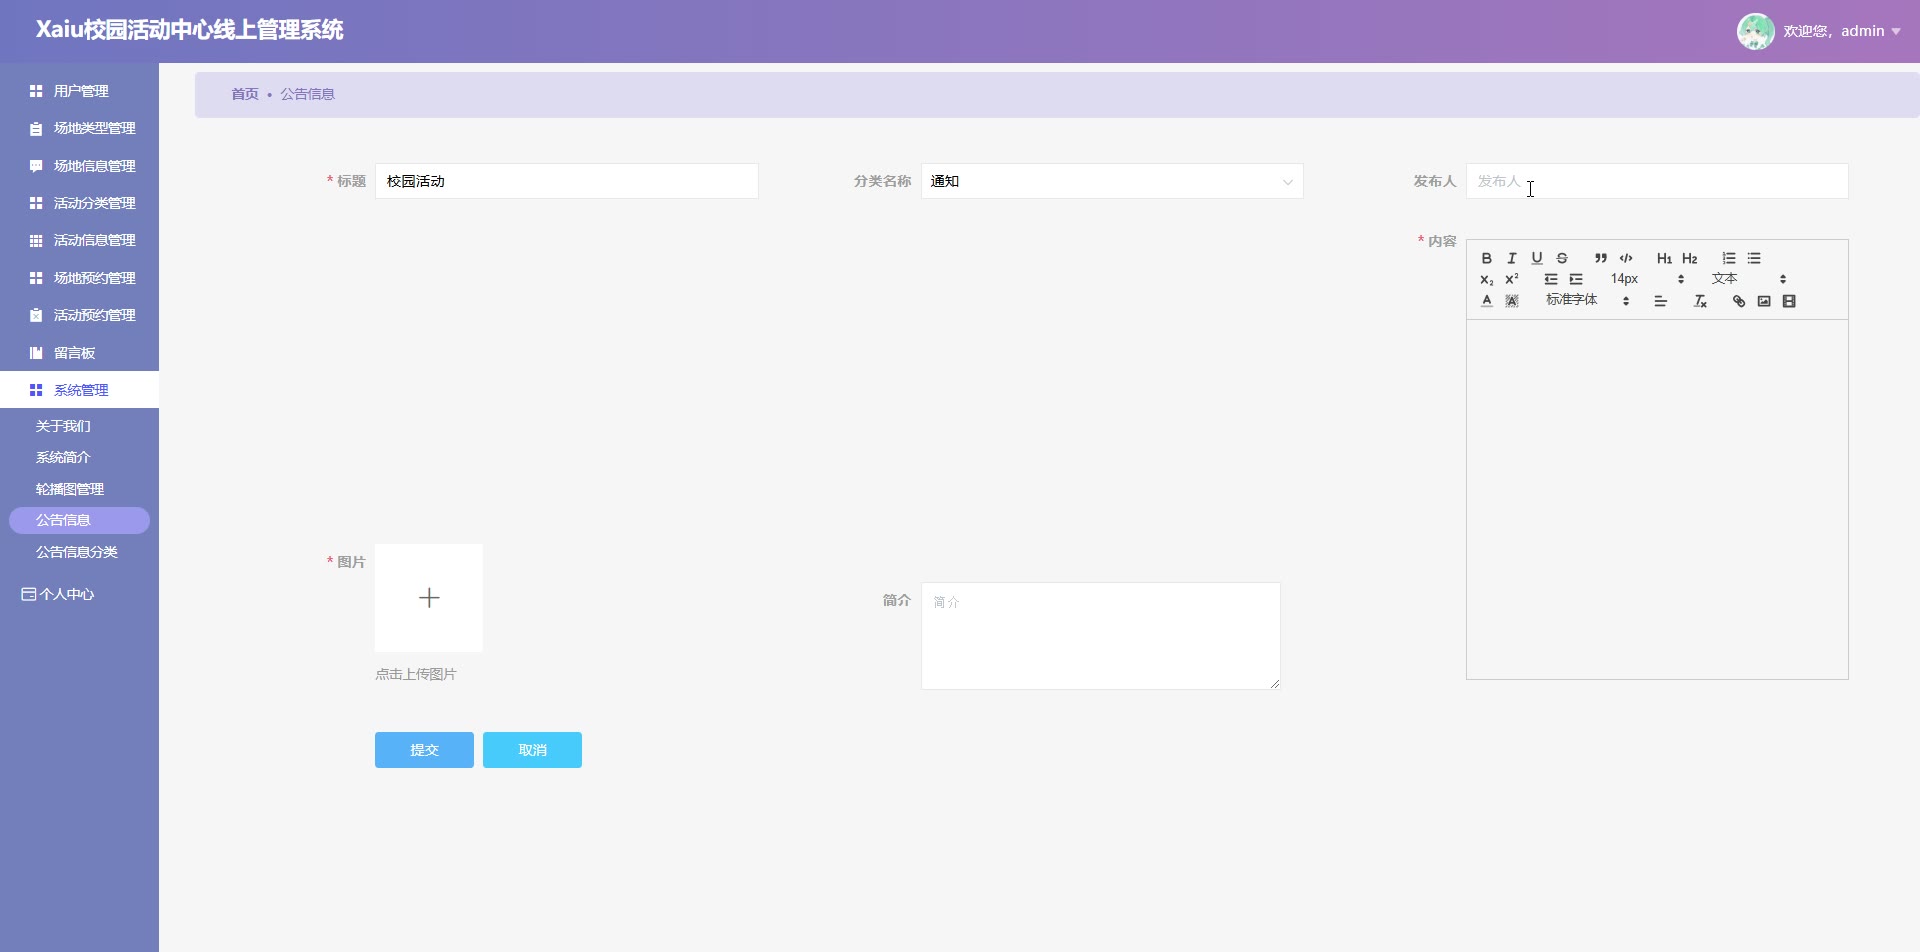Open the text background color picker

click(1512, 301)
